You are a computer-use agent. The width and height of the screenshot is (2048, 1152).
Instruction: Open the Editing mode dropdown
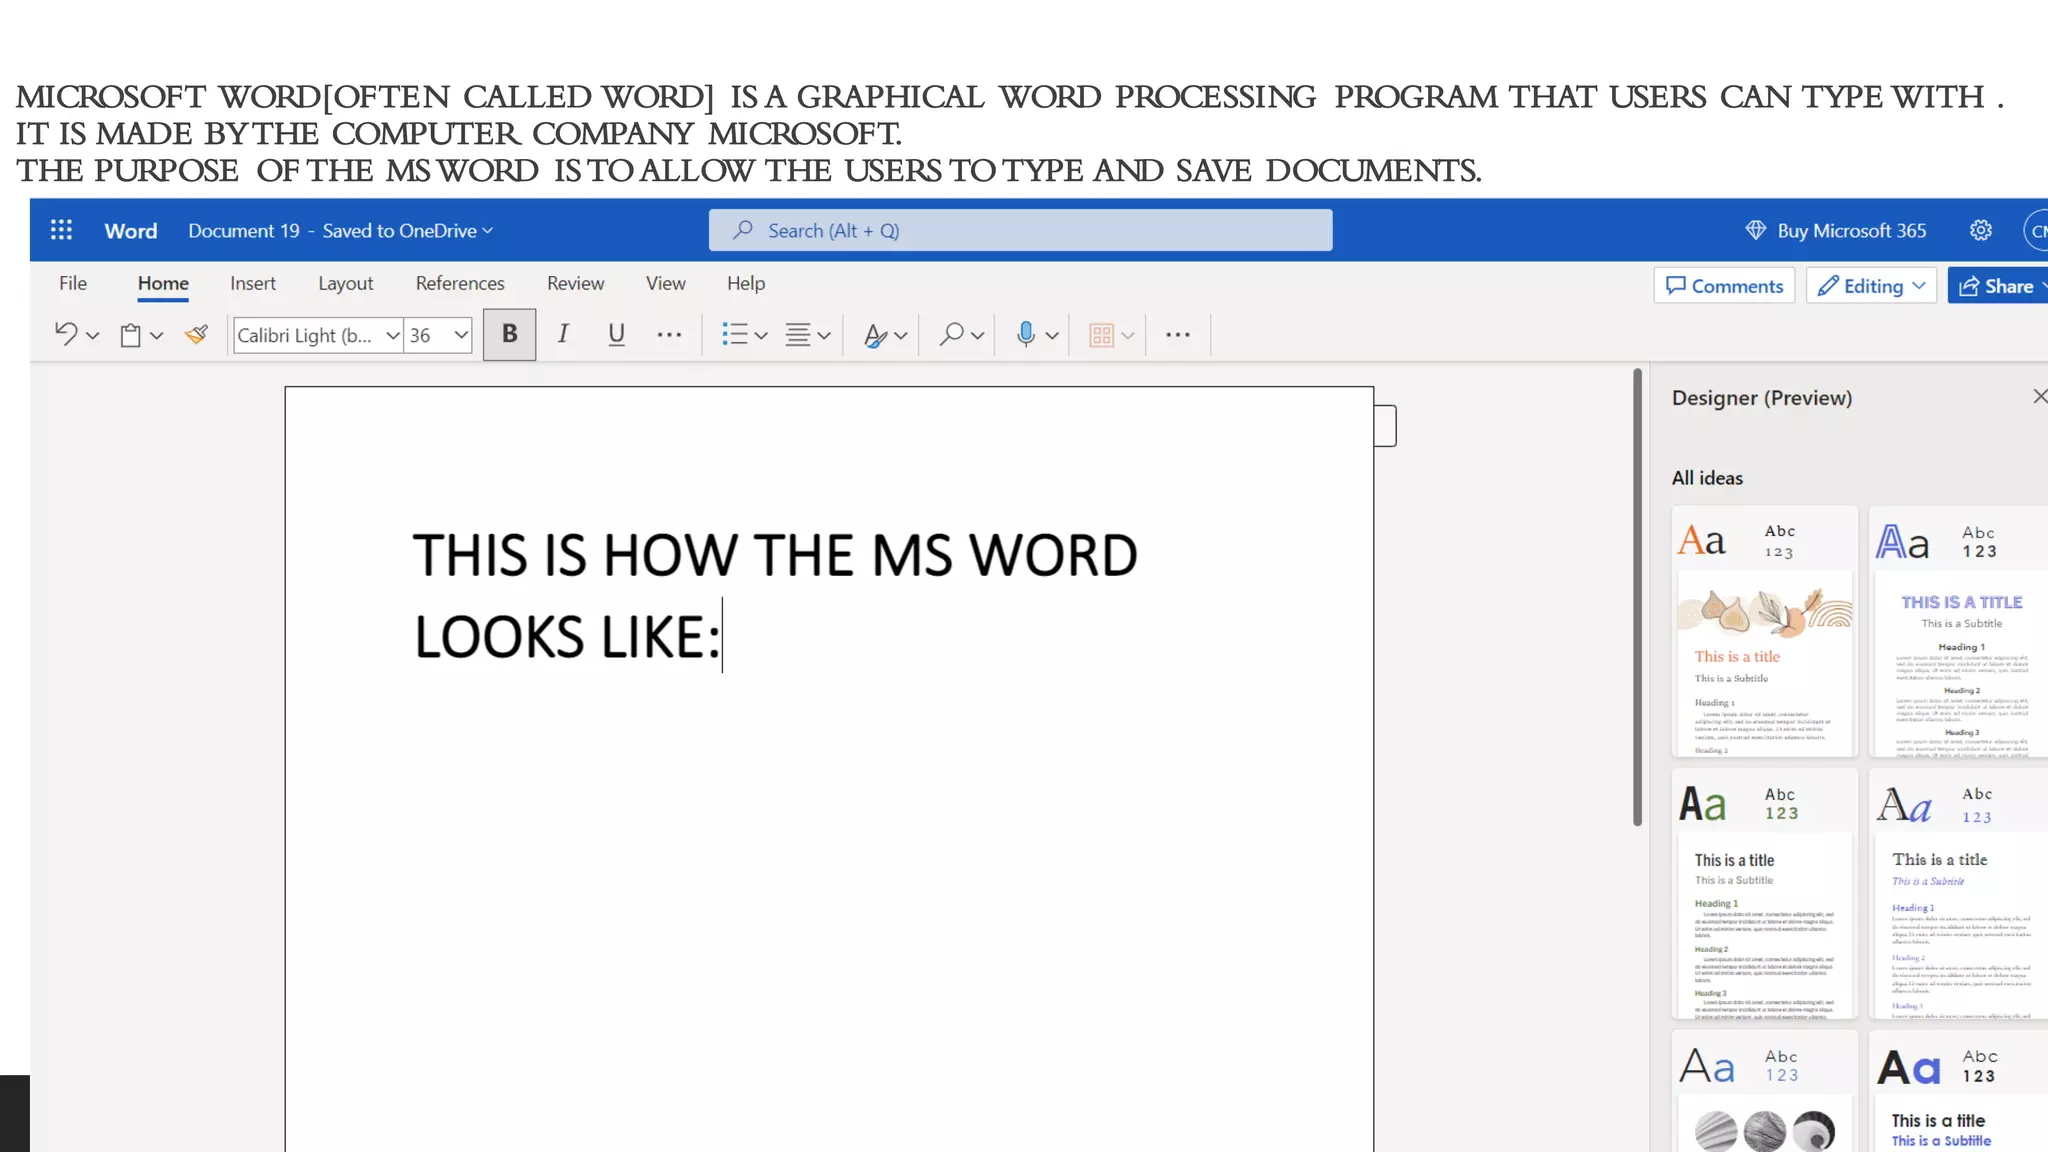tap(1871, 286)
